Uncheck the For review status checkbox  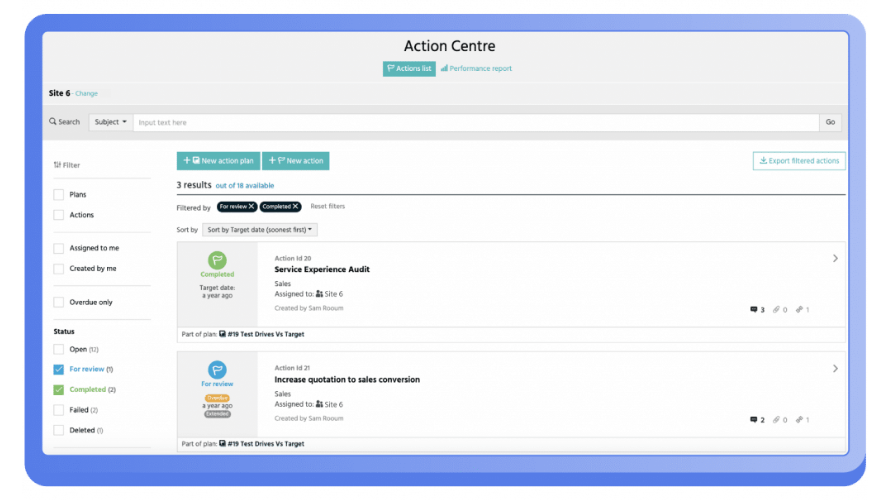click(58, 369)
